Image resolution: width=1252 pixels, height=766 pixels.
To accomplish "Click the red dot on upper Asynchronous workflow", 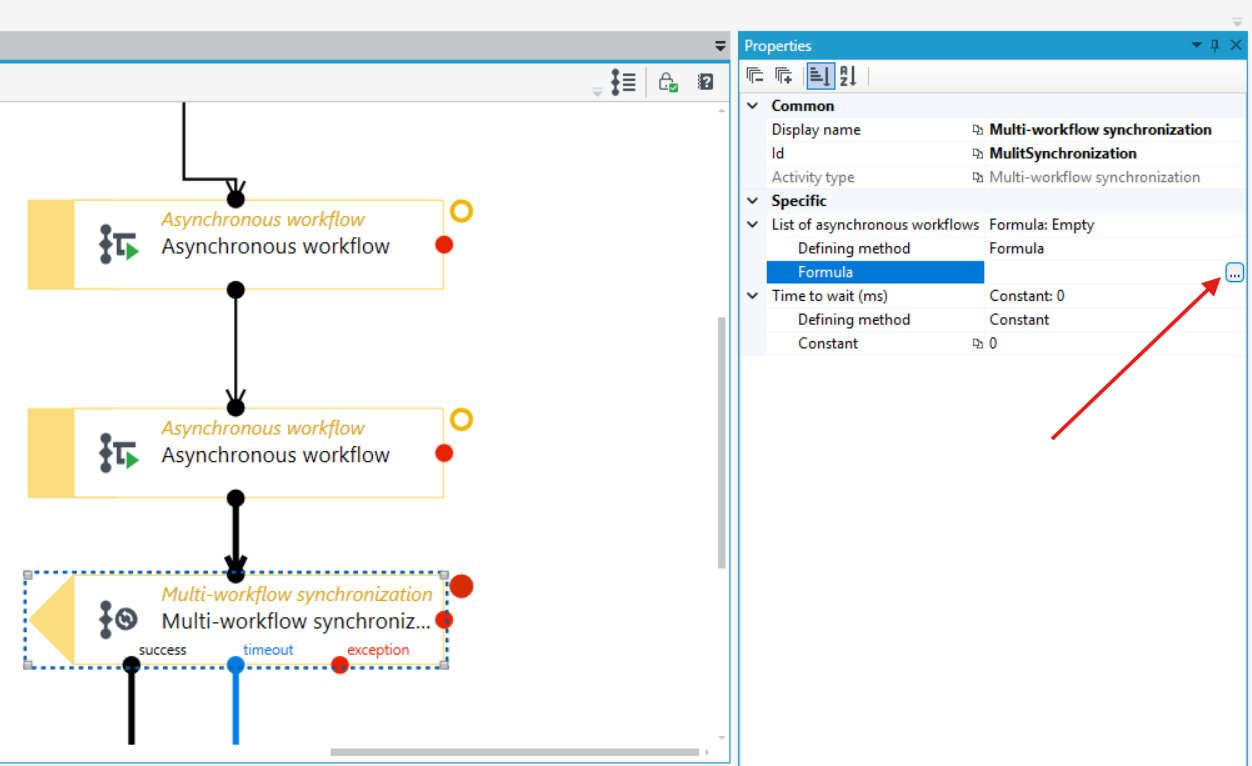I will point(444,244).
